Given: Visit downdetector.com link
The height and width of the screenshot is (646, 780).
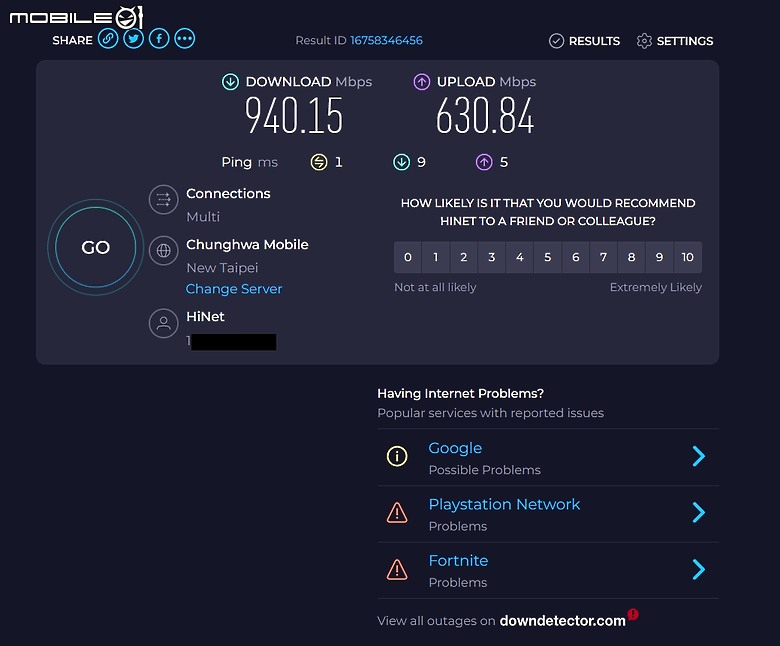Looking at the screenshot, I should click(562, 621).
